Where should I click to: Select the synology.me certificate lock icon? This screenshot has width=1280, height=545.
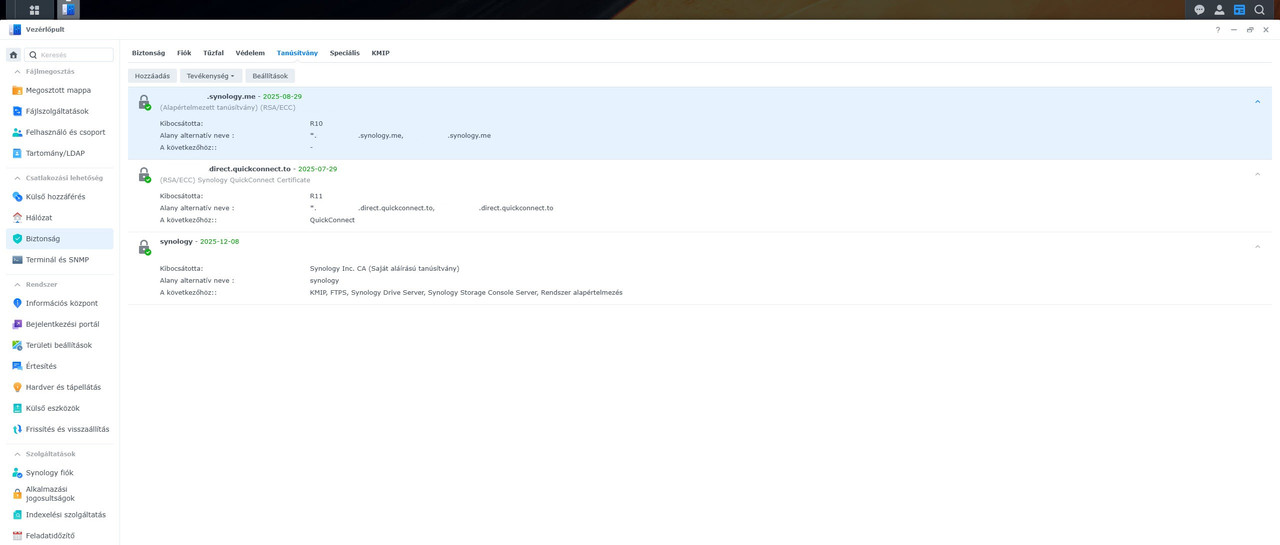(x=144, y=102)
